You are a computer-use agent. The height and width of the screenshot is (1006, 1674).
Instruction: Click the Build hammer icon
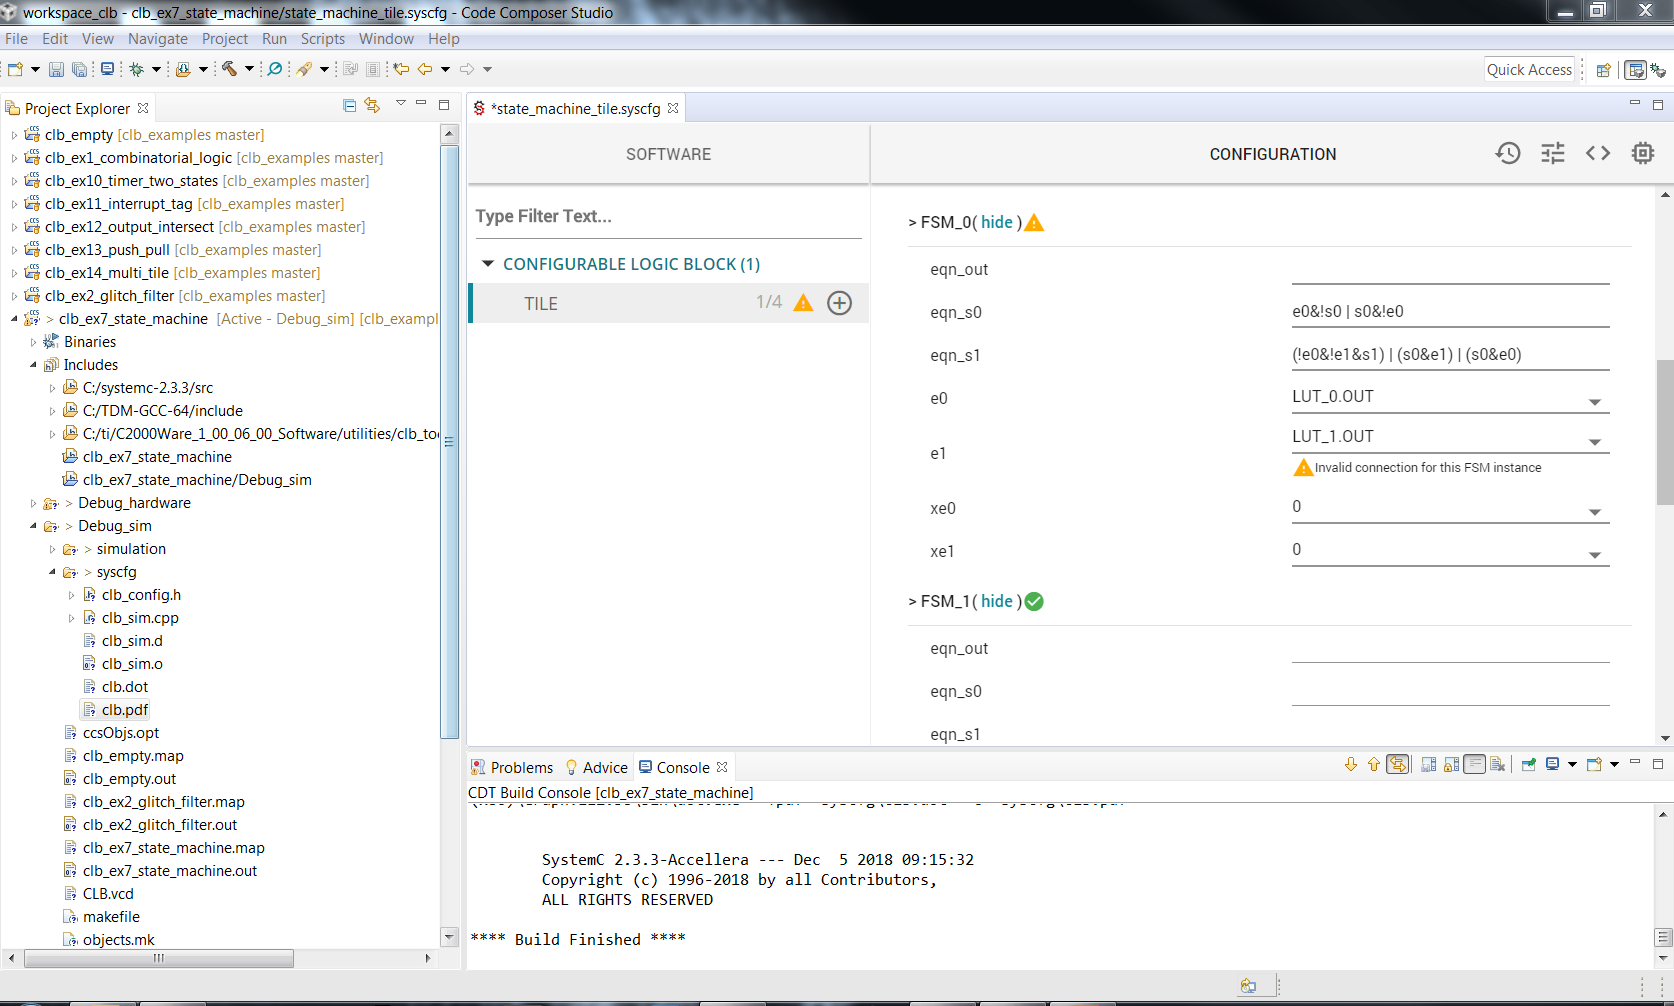(x=229, y=69)
